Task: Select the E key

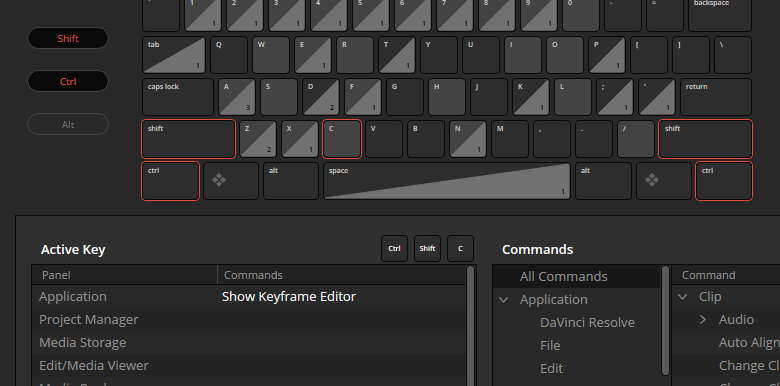Action: [x=312, y=55]
